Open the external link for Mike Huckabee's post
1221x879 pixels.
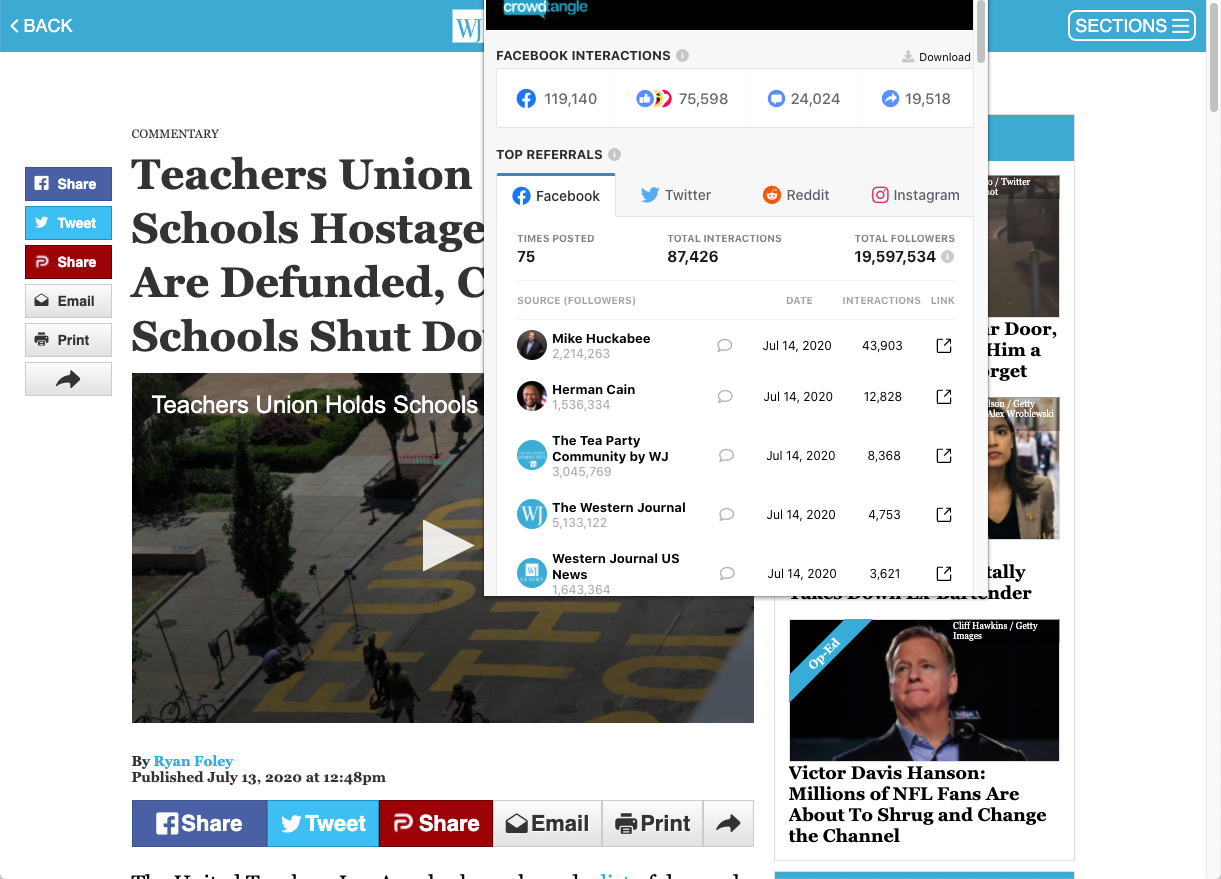pyautogui.click(x=943, y=345)
